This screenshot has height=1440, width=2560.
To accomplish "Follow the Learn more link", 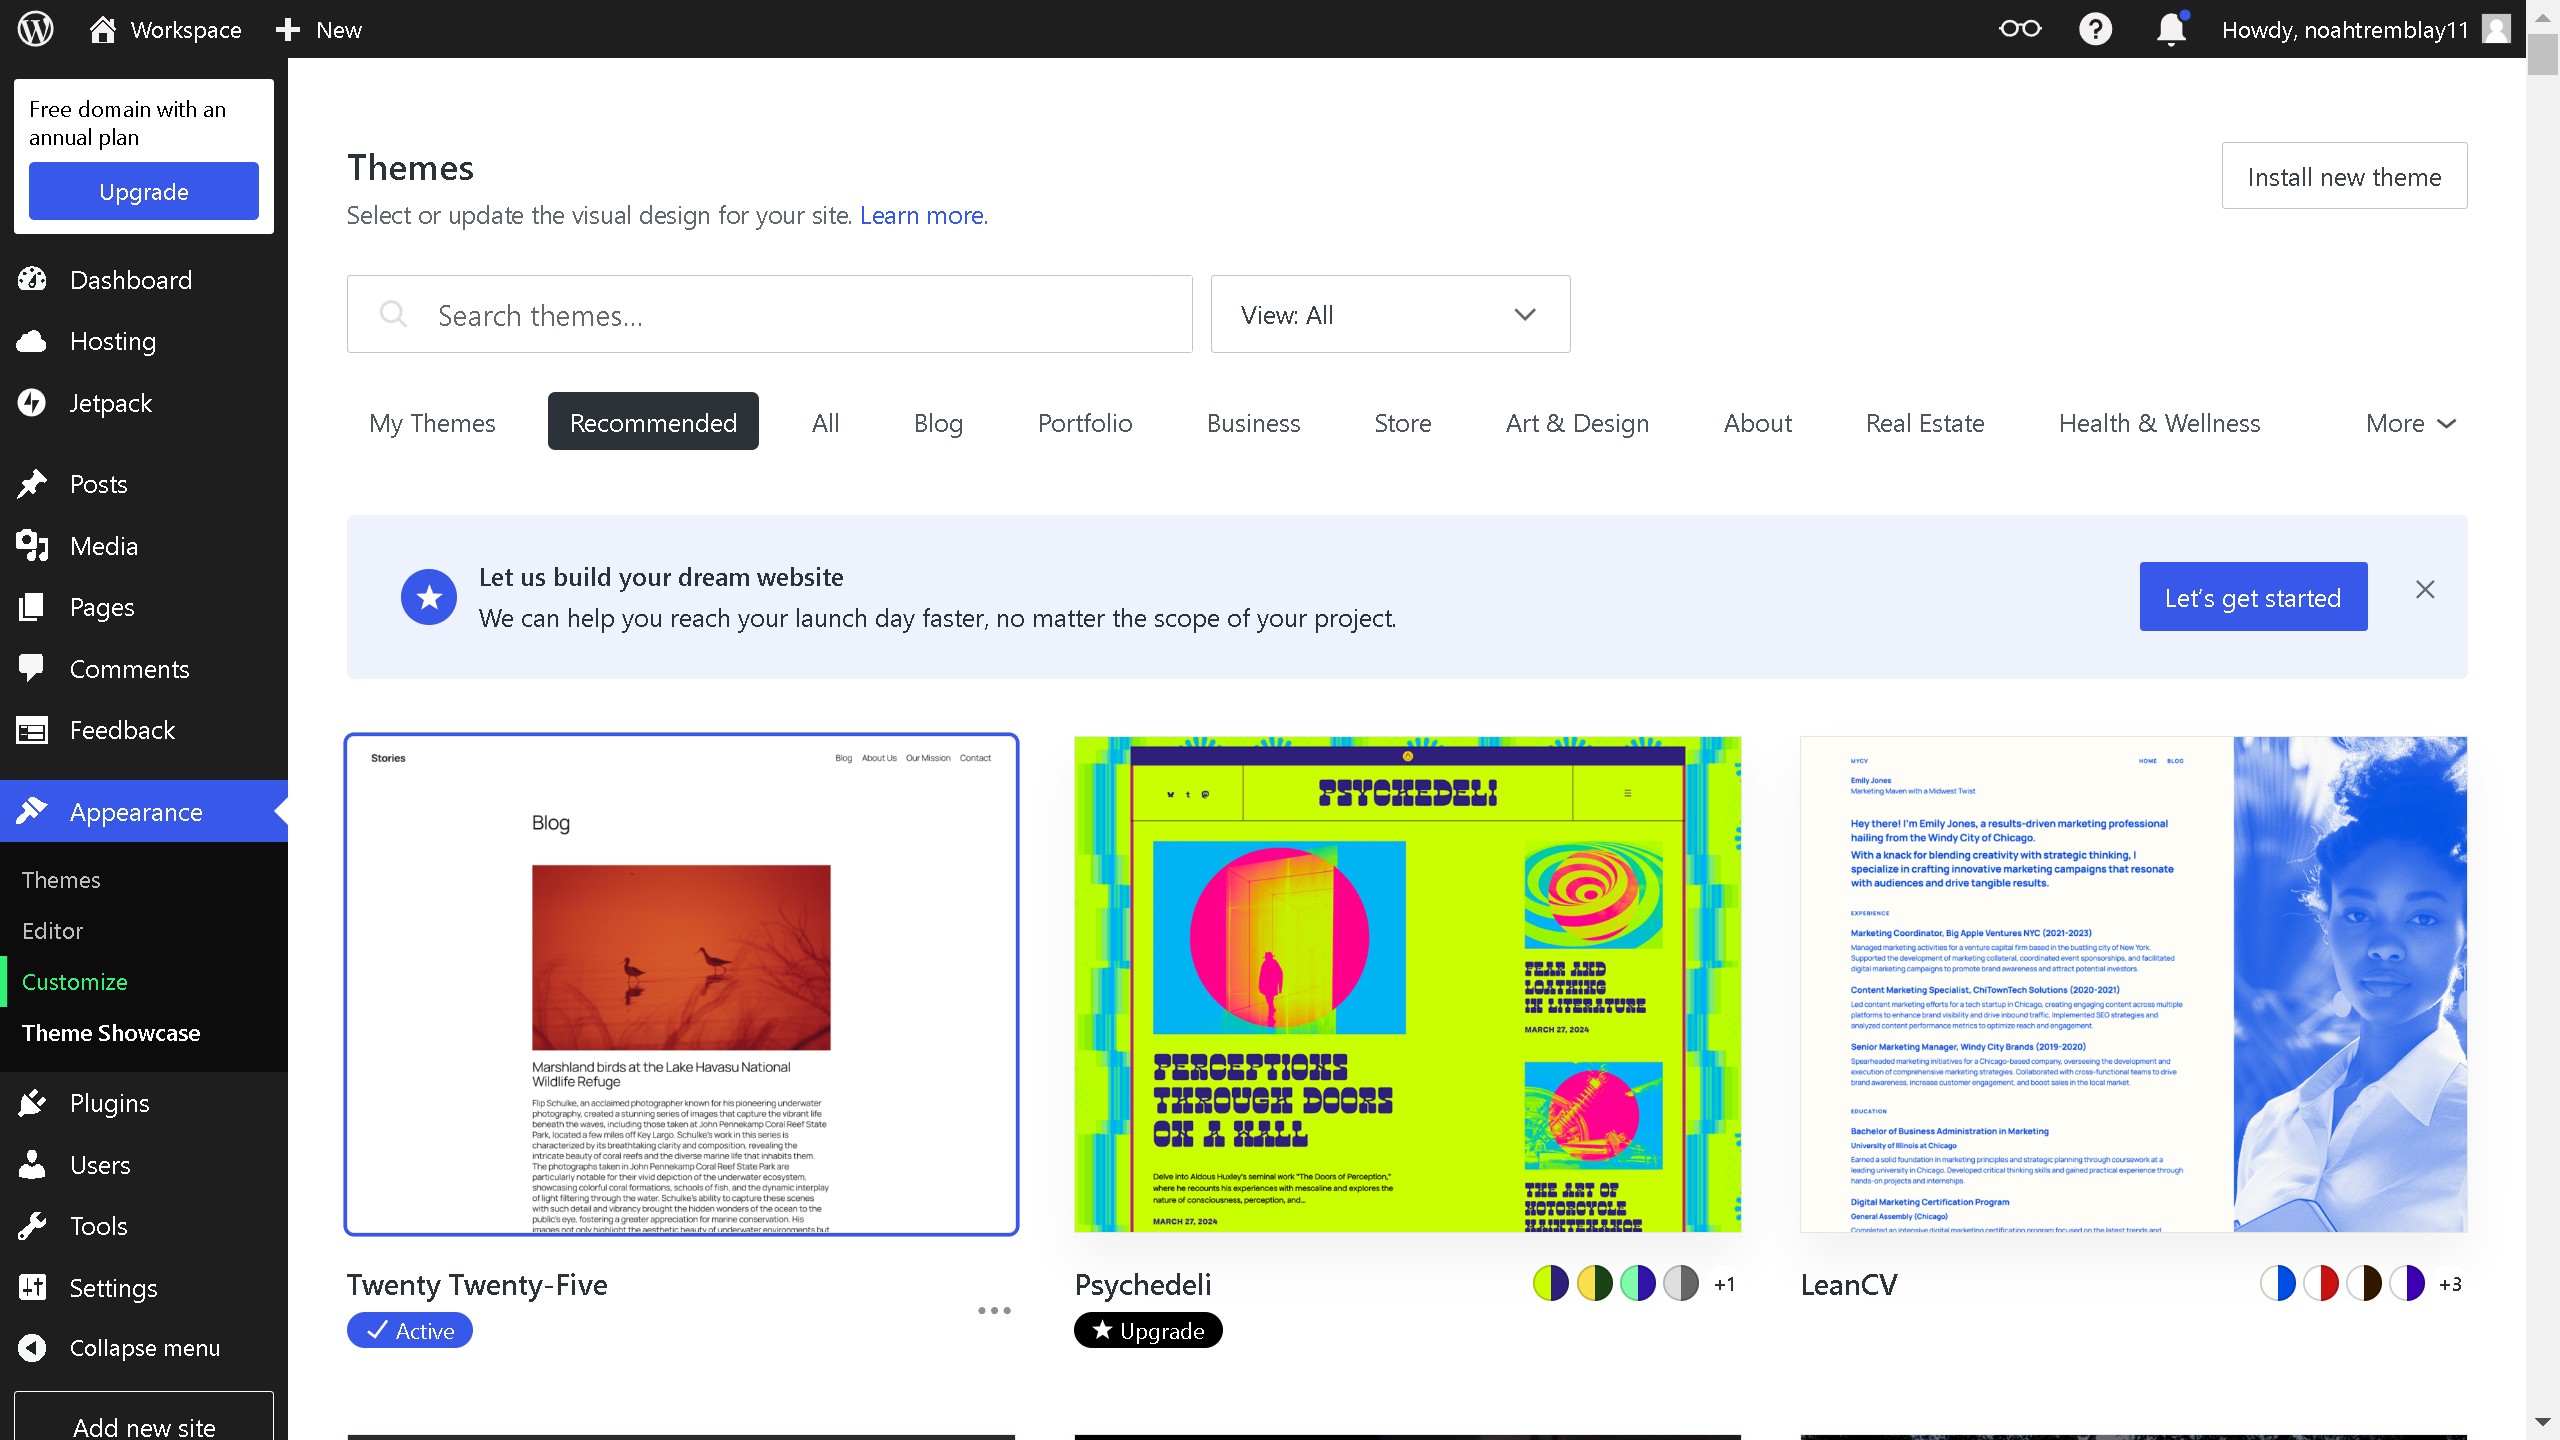I will click(921, 215).
